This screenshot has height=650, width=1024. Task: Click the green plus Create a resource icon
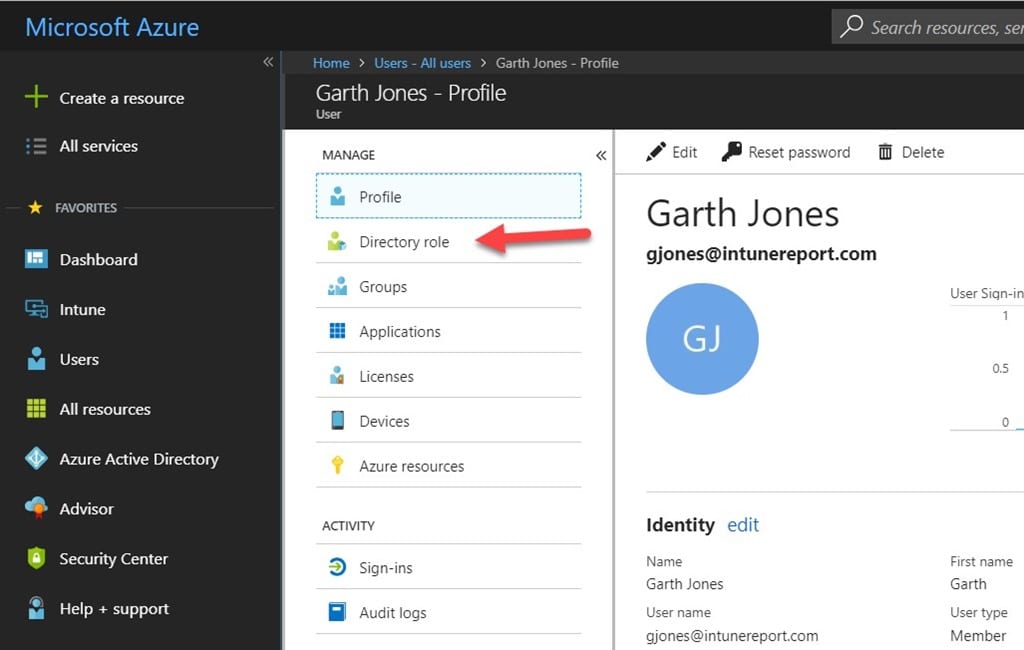click(x=36, y=97)
